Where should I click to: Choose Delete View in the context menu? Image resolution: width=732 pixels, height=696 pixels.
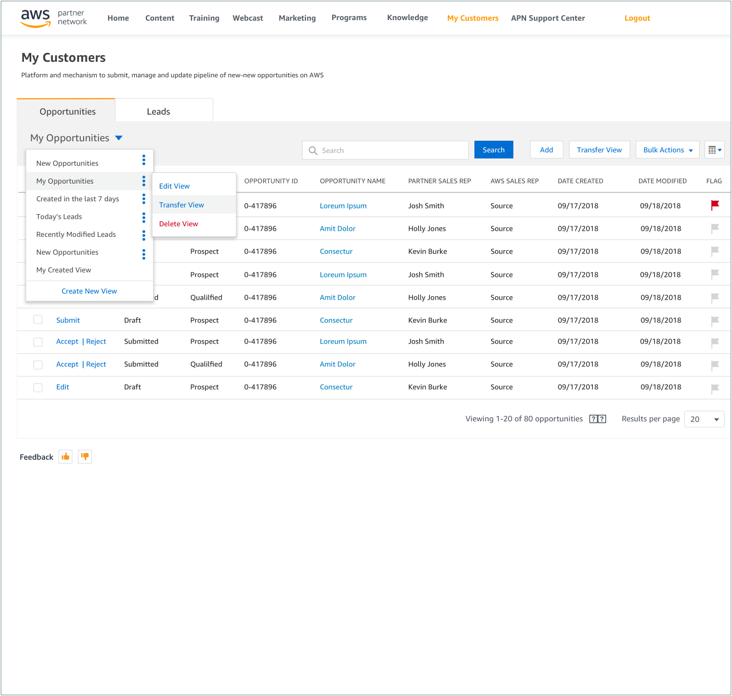(178, 224)
